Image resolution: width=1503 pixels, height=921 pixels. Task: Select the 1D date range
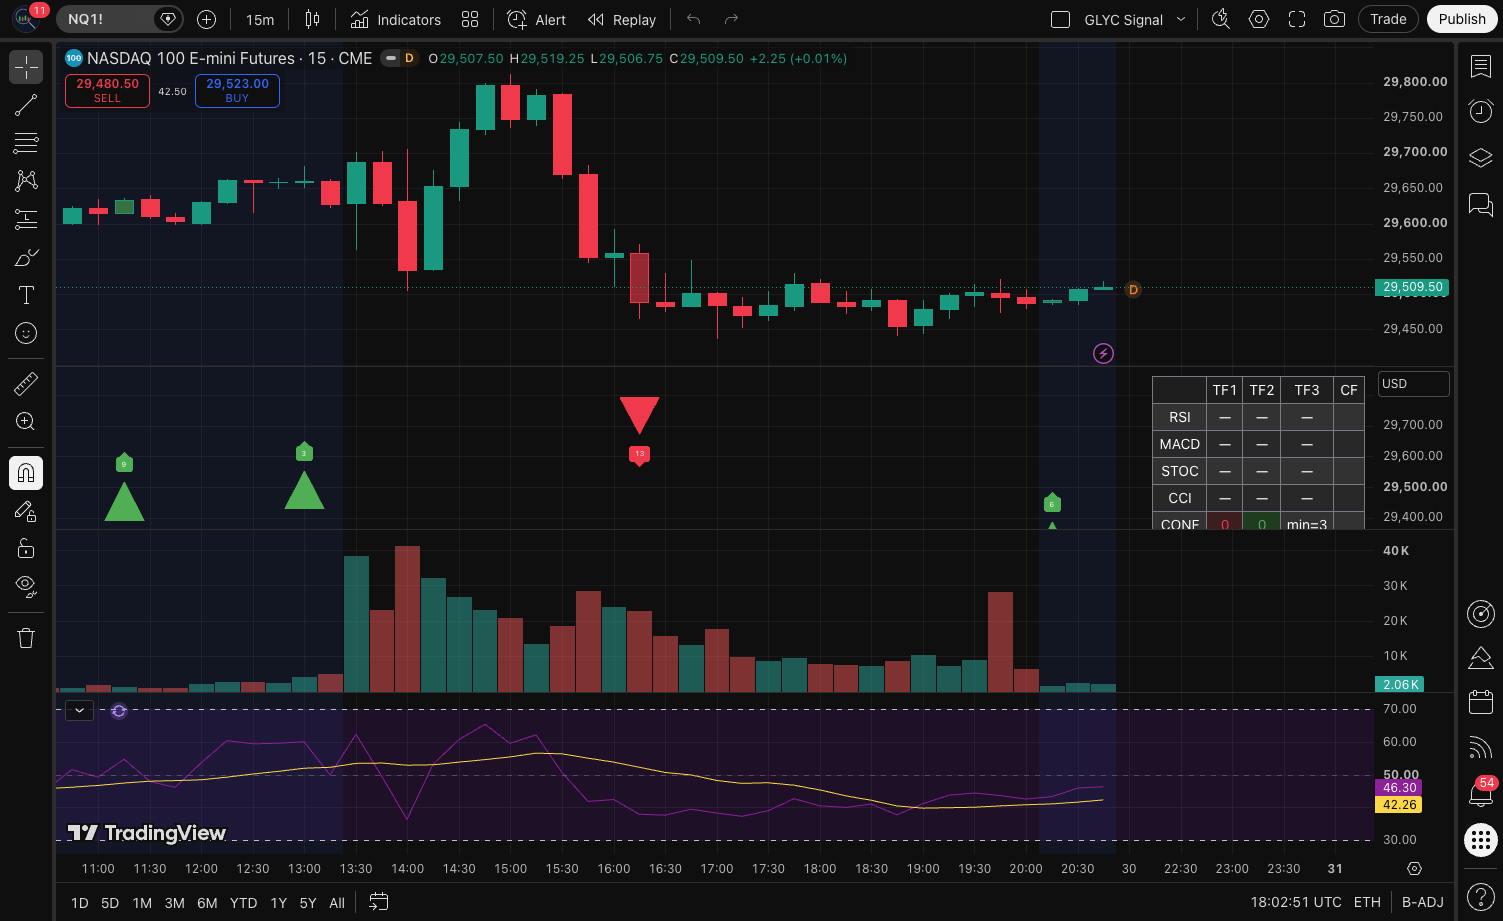[x=80, y=903]
